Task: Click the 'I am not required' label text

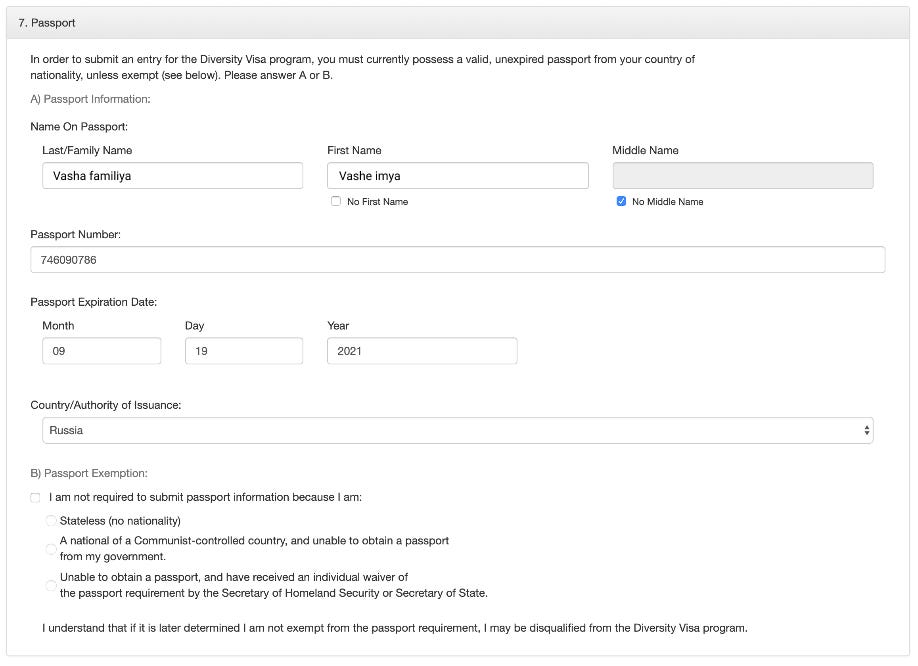Action: [205, 497]
